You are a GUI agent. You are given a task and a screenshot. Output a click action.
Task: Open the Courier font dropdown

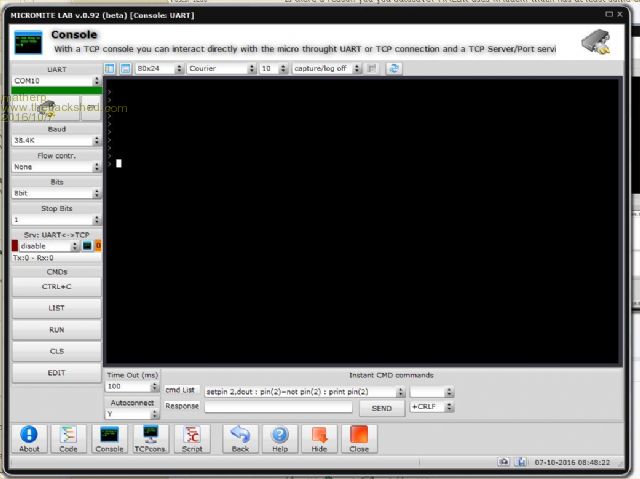tap(220, 69)
